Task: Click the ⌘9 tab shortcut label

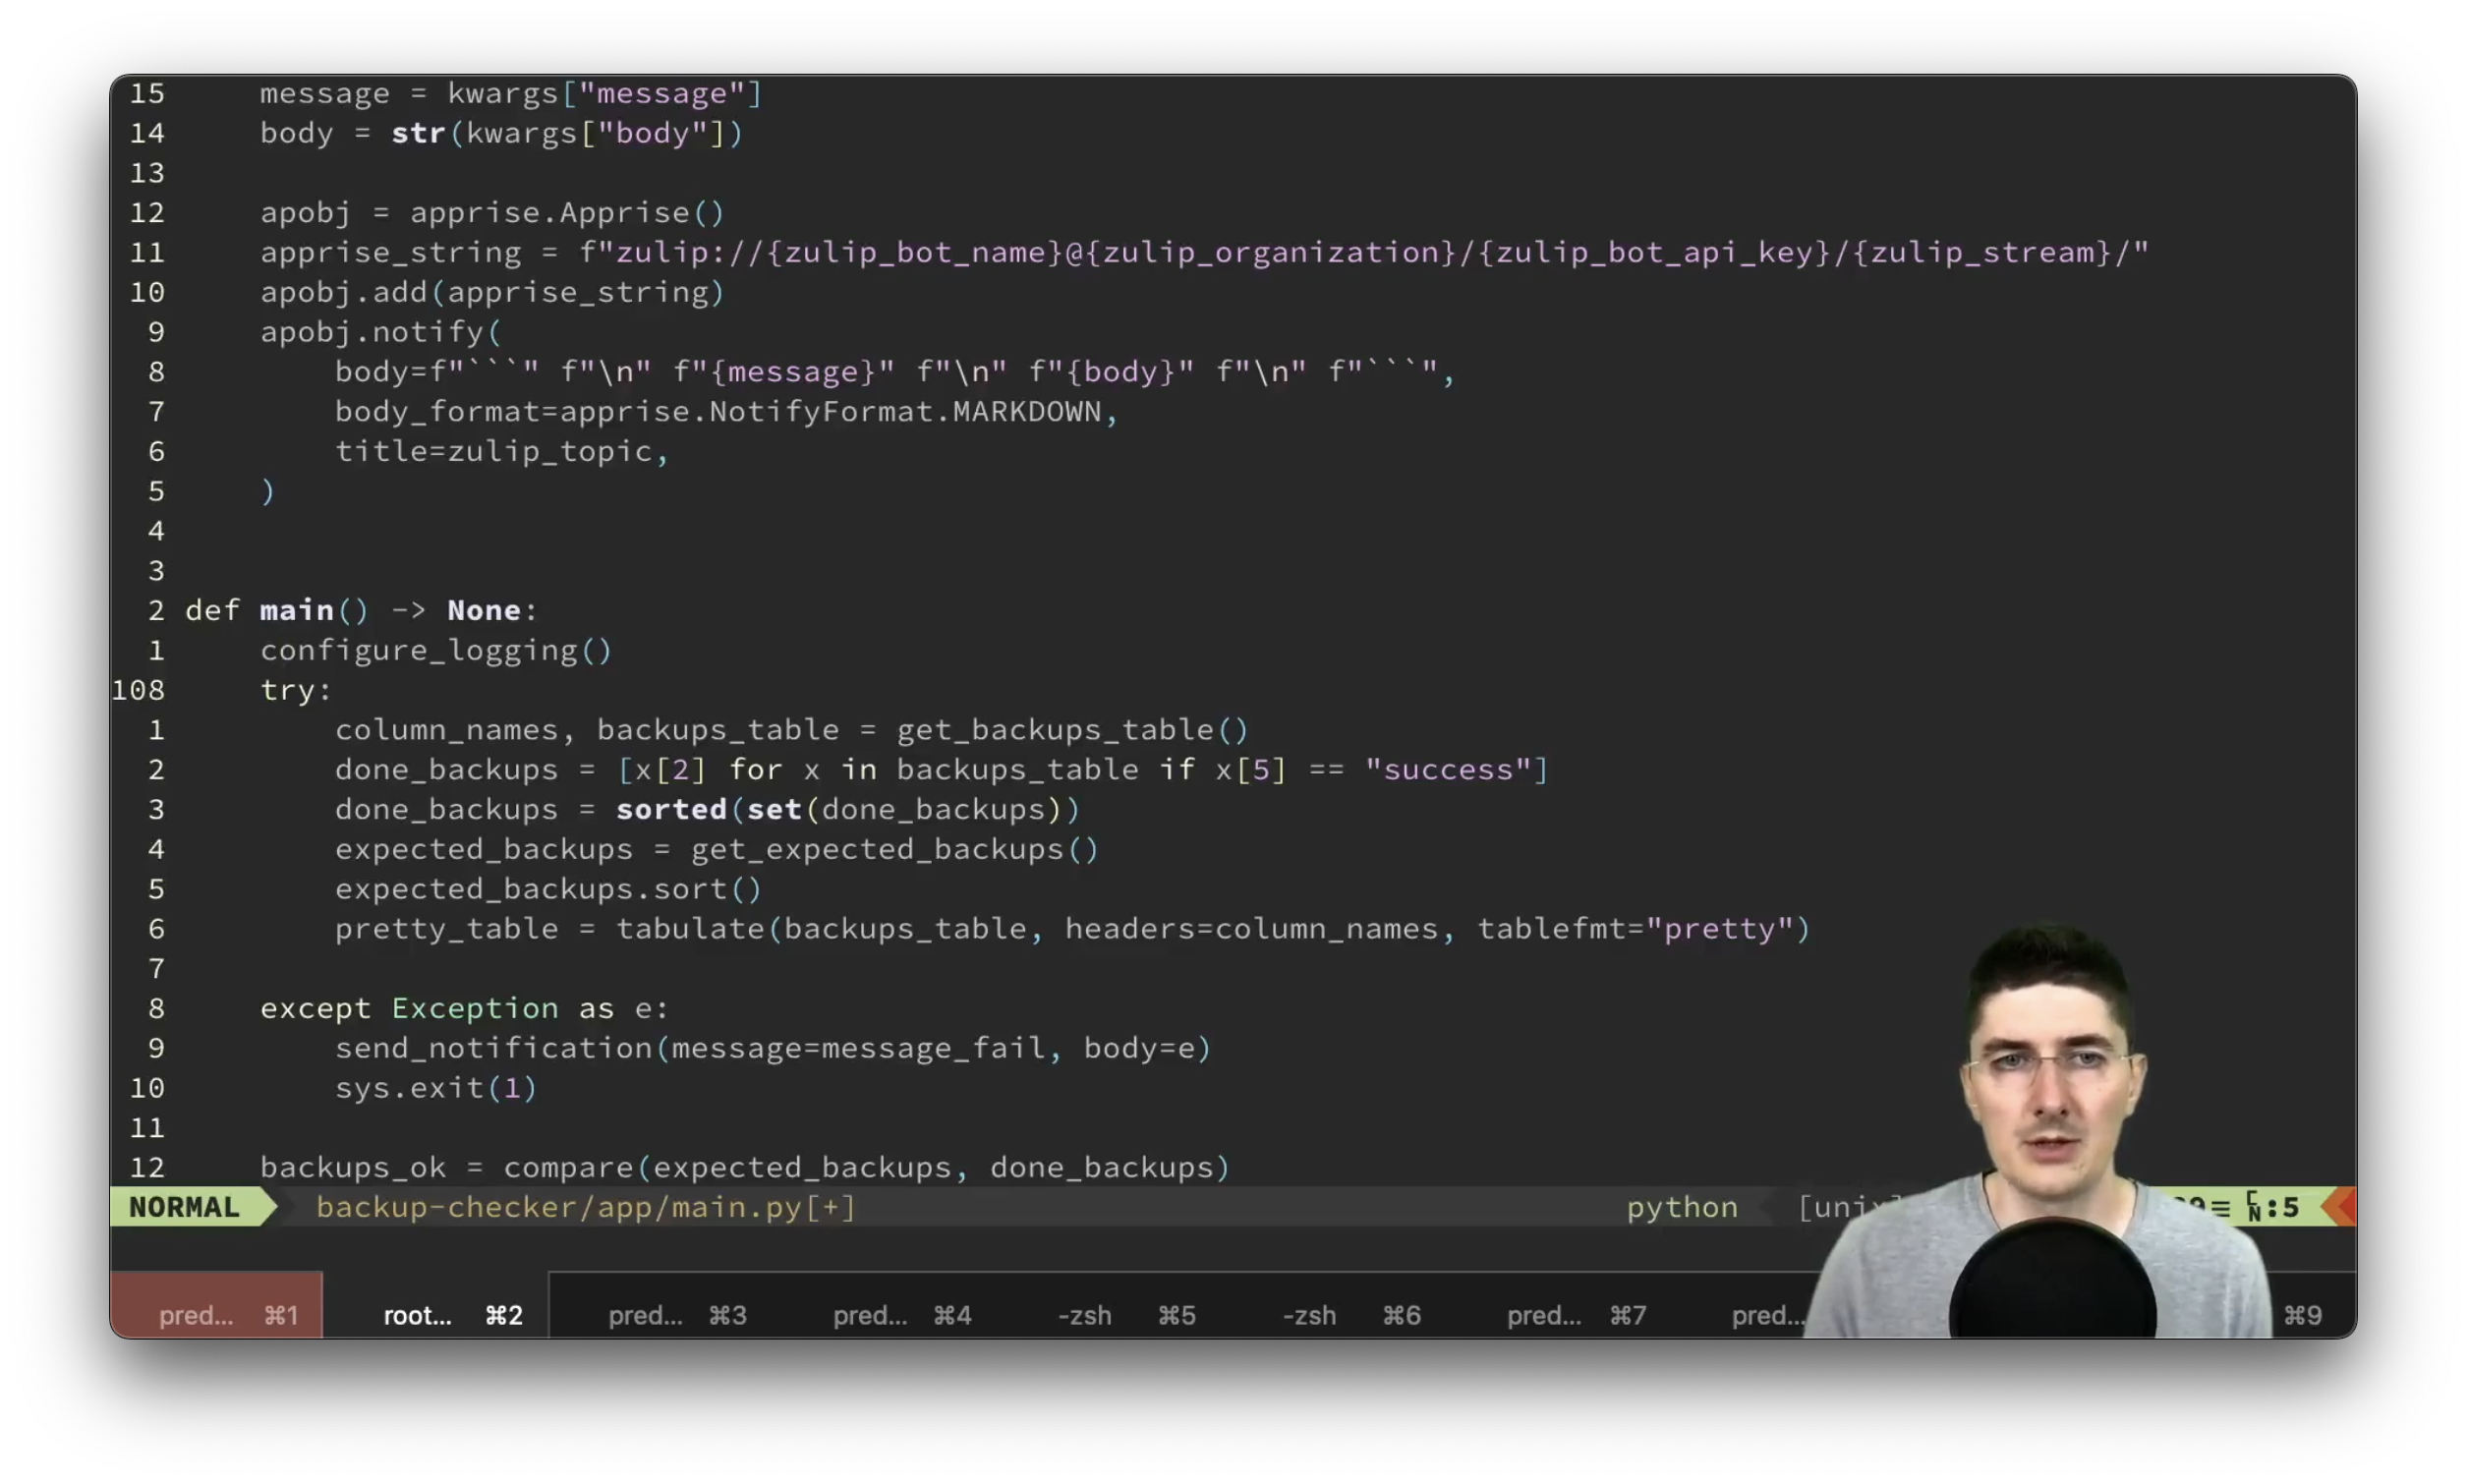Action: click(2302, 1314)
